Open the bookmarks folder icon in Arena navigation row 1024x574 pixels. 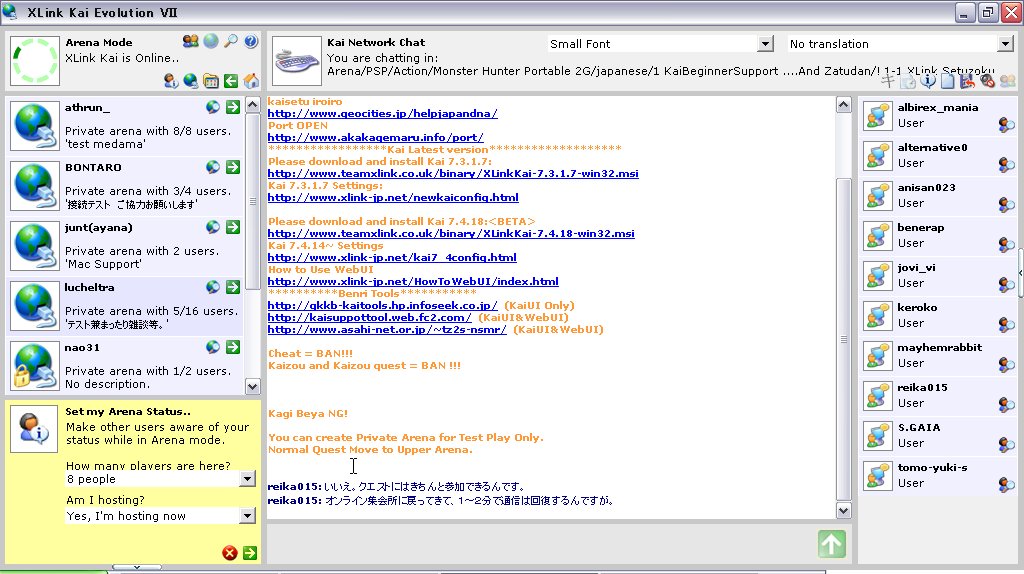211,81
